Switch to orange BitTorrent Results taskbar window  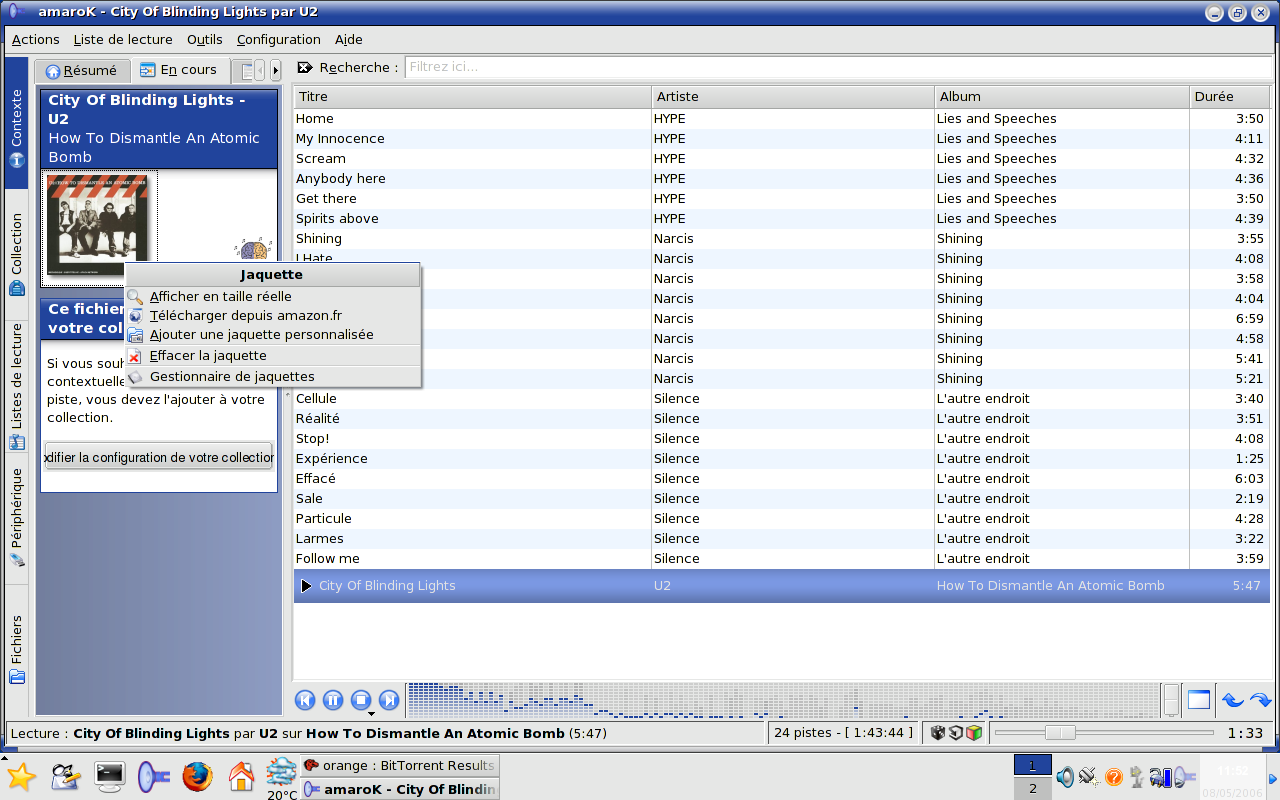(400, 766)
